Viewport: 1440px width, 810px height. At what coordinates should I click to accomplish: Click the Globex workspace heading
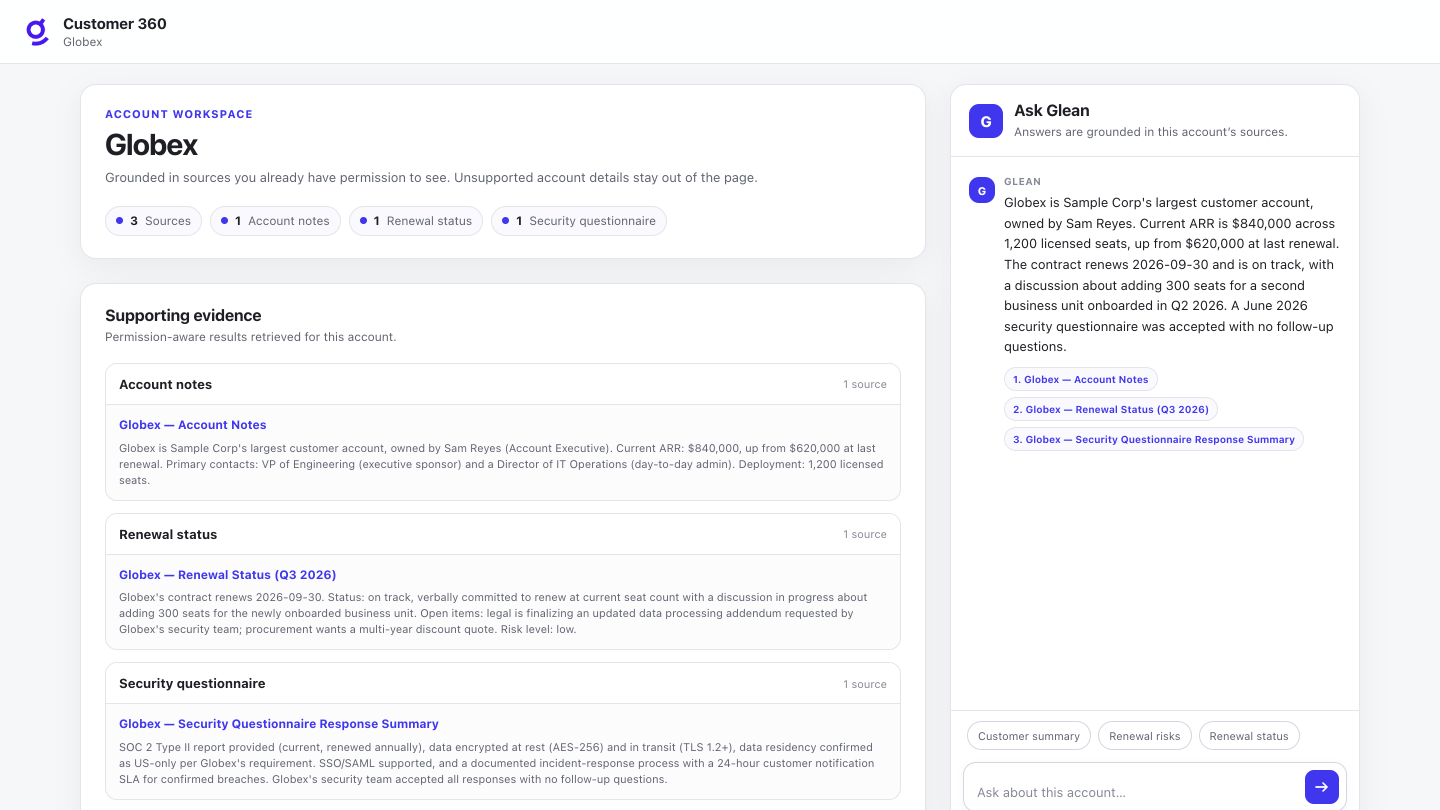[152, 145]
